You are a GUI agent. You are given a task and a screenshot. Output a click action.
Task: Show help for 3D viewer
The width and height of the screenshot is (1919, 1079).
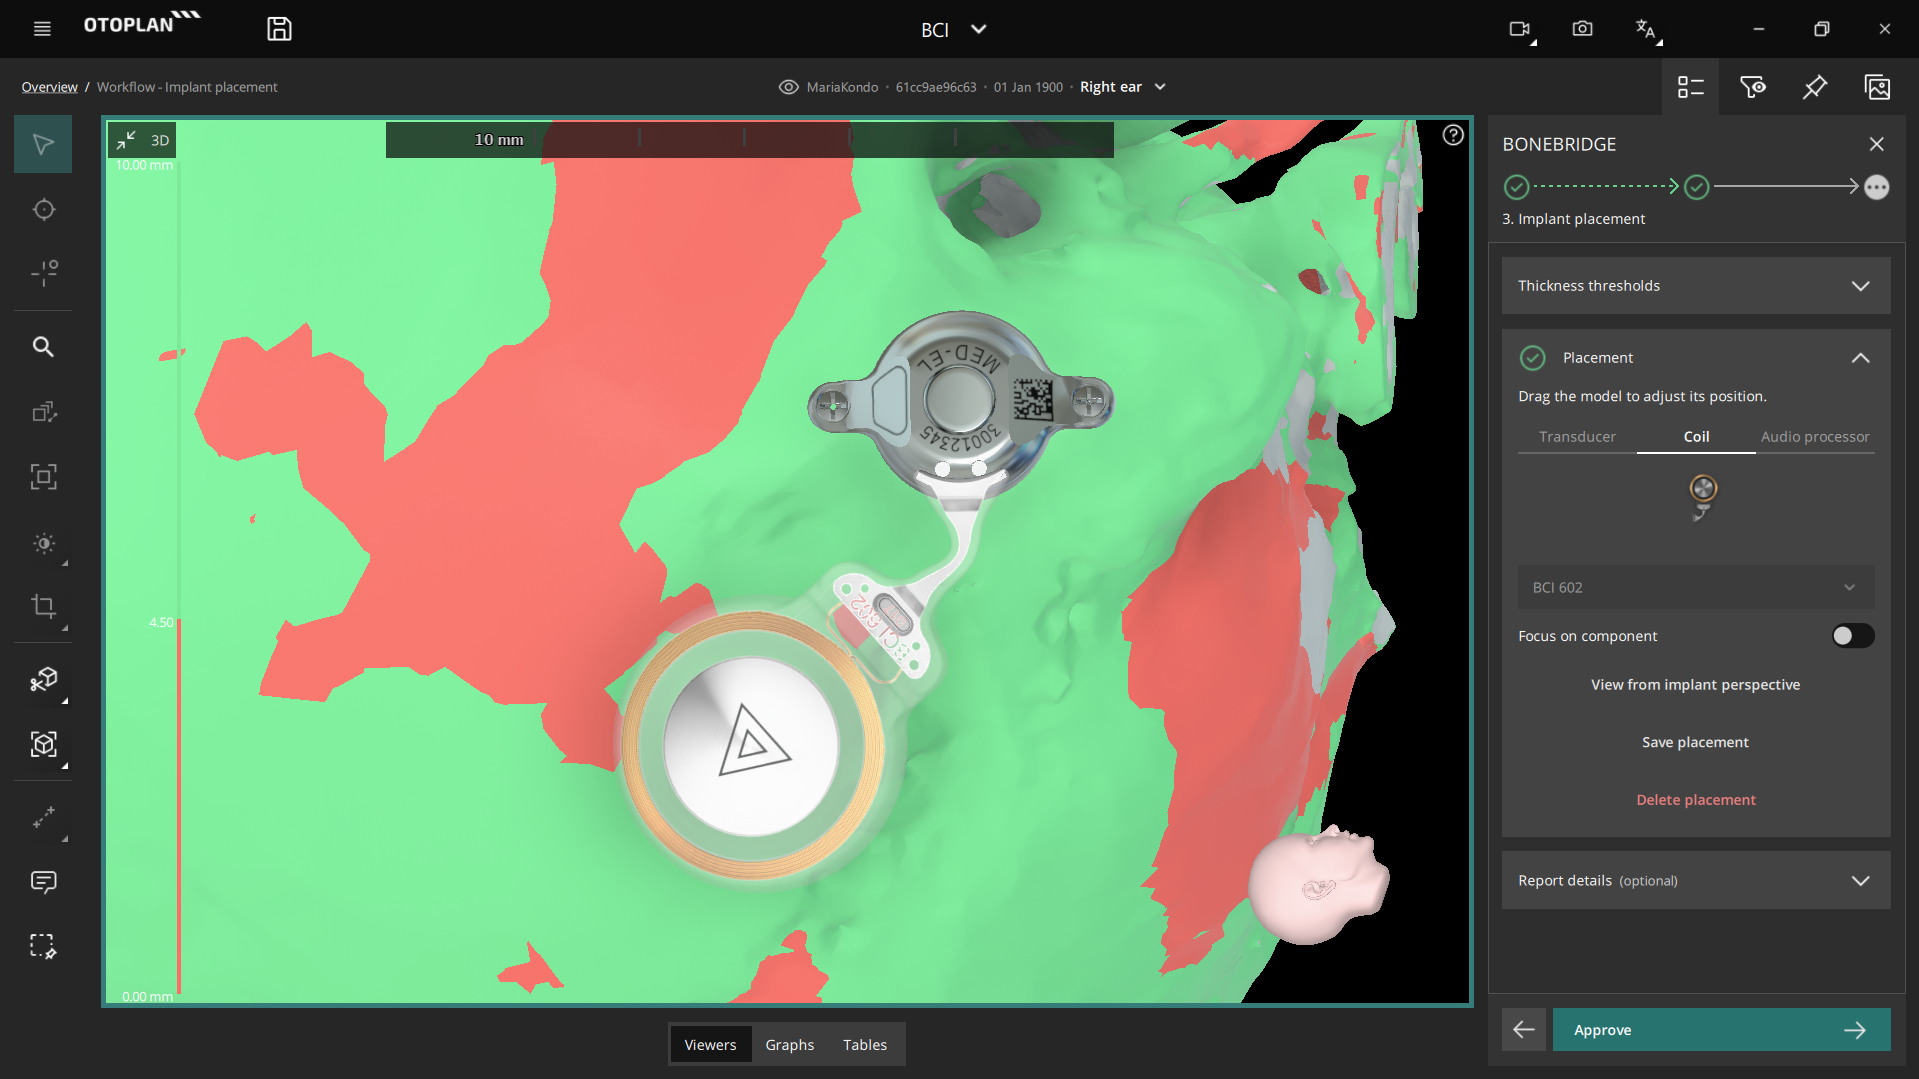[1453, 135]
